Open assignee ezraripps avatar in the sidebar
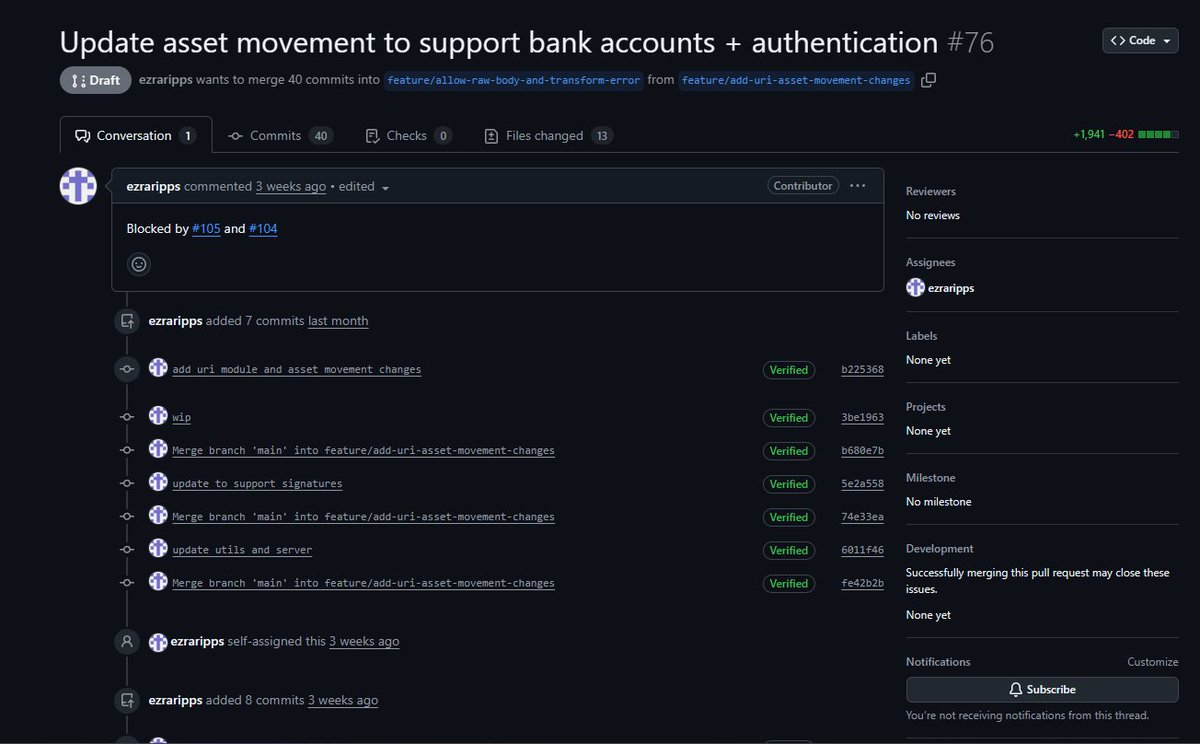This screenshot has width=1200, height=744. [915, 287]
